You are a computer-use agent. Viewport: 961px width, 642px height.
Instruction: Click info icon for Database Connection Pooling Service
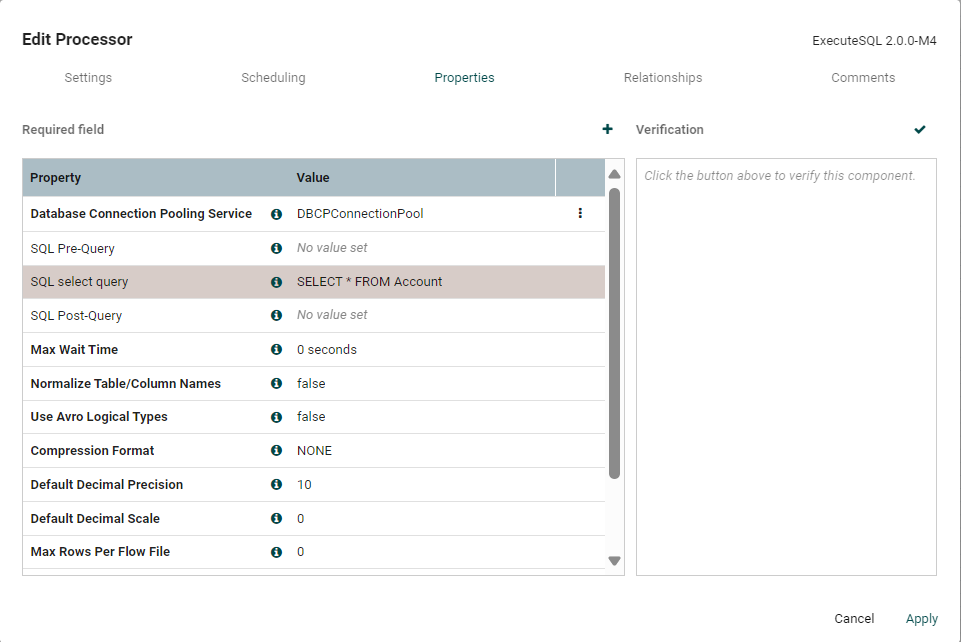(x=277, y=214)
